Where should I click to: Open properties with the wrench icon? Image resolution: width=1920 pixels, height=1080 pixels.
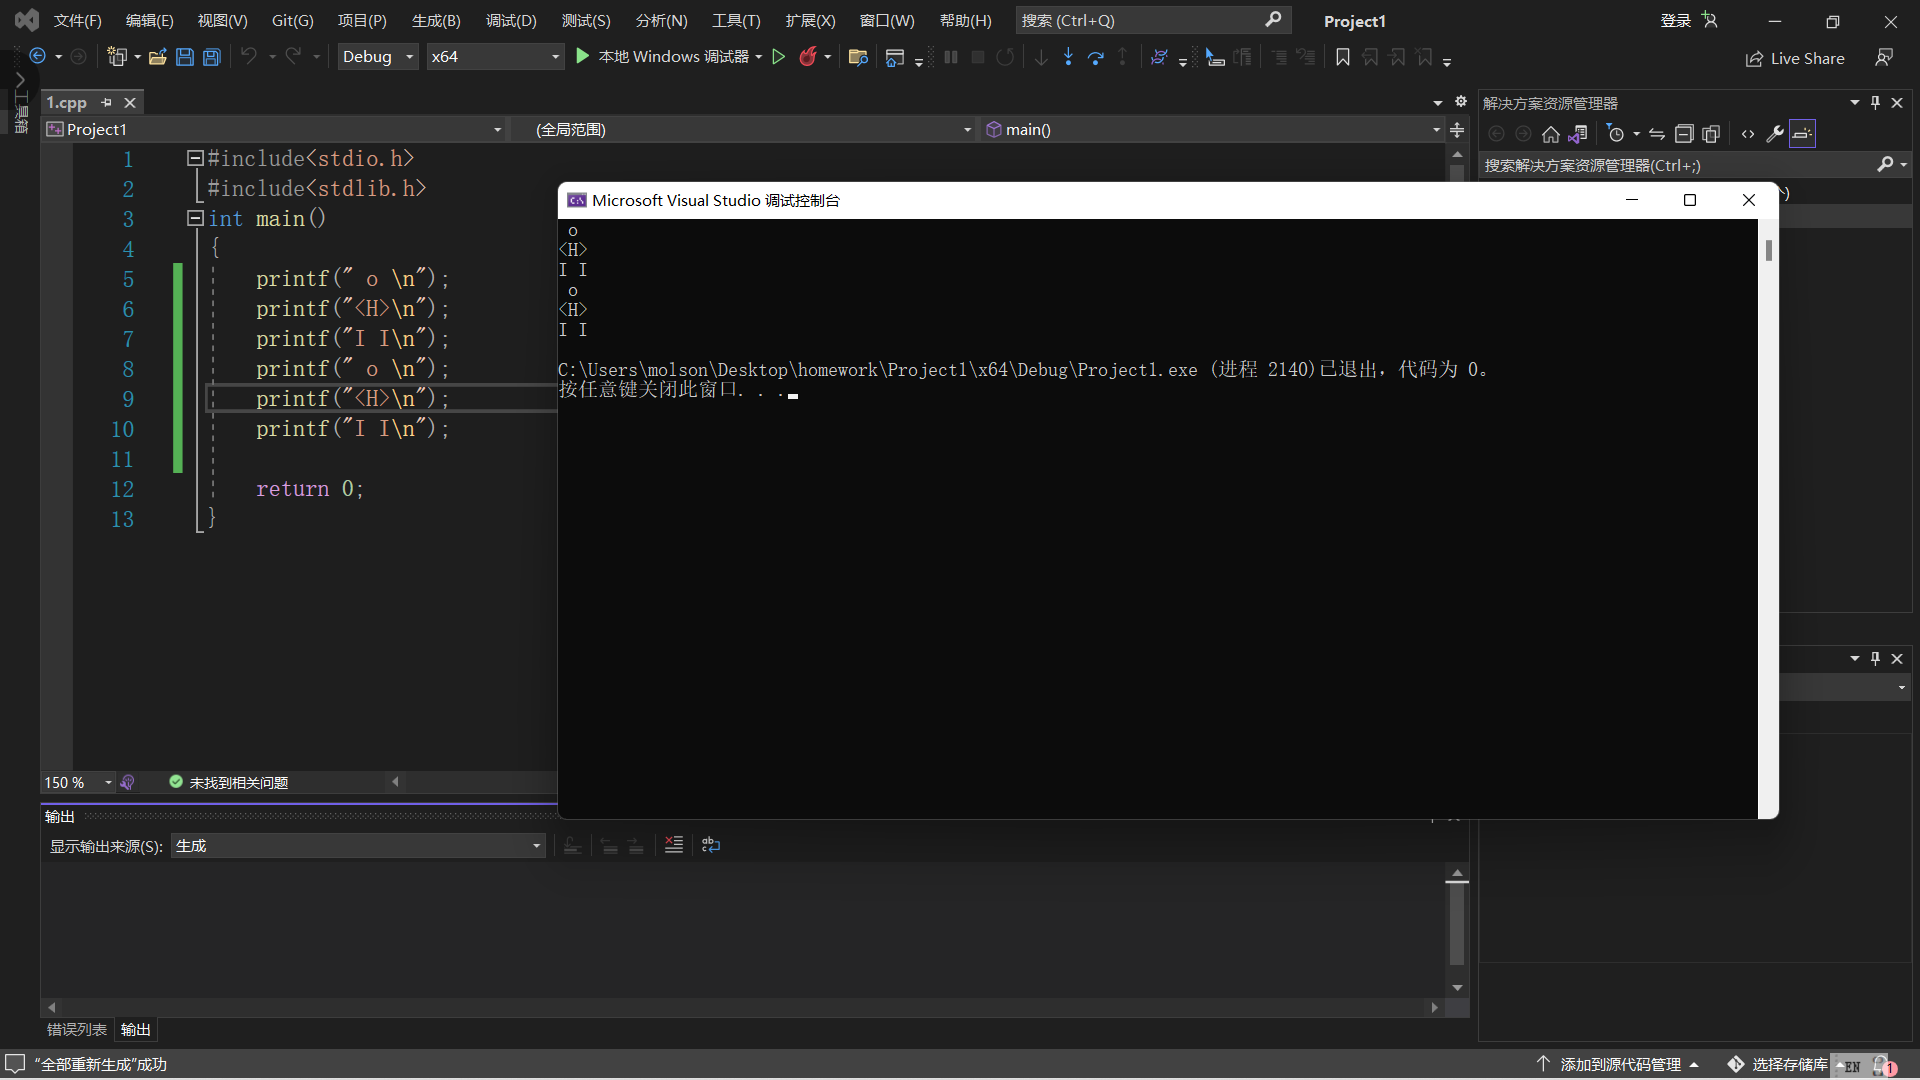(x=1775, y=134)
